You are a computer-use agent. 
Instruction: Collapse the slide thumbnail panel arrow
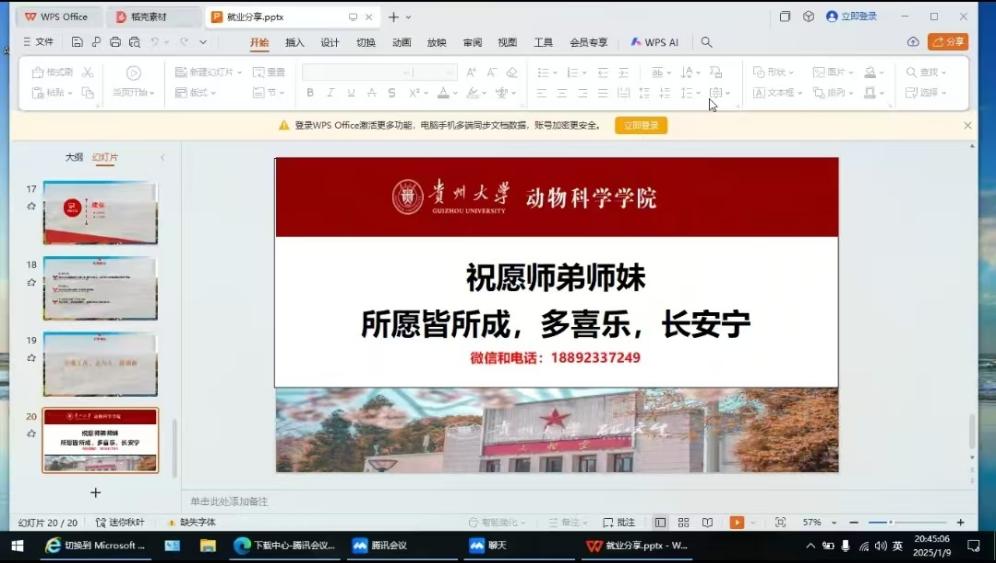click(x=163, y=157)
